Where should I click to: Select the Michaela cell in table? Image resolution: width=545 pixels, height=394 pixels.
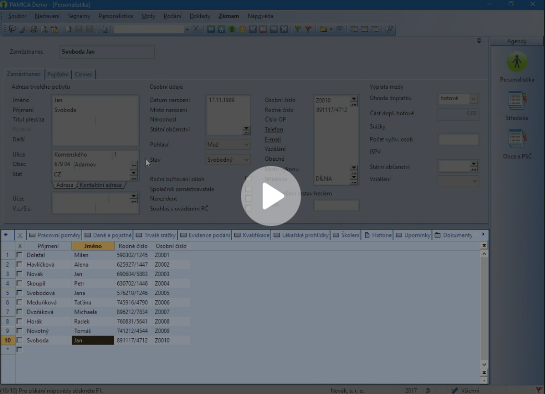pos(93,312)
